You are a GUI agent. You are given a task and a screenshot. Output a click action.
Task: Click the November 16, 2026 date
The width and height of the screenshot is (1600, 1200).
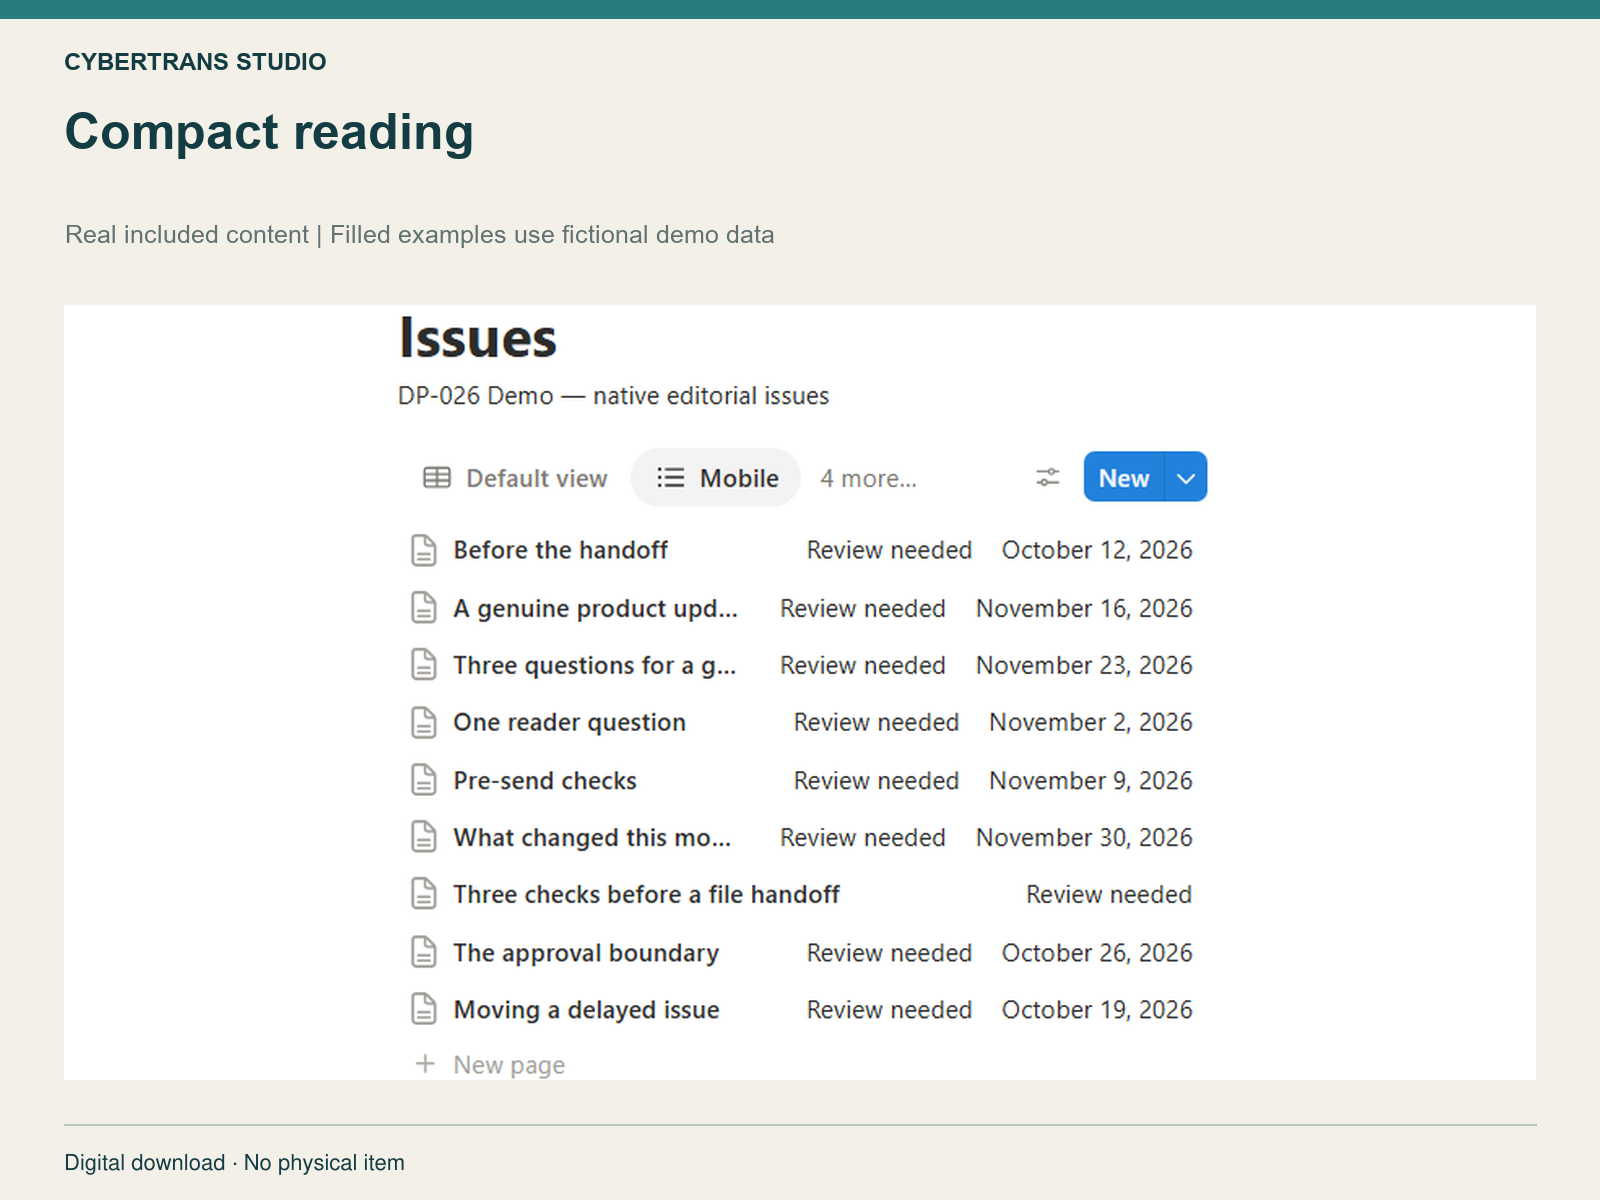pos(1084,608)
